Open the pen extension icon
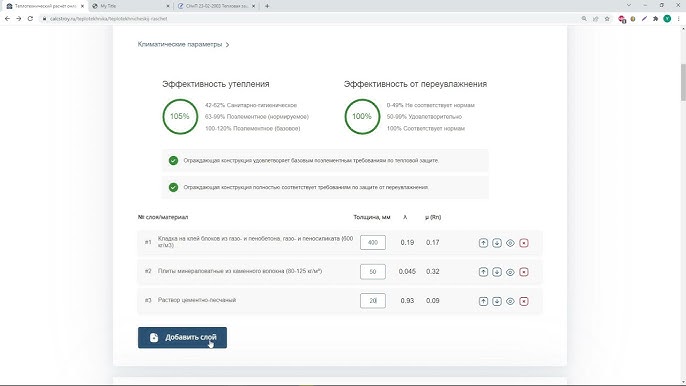Screen dimensions: 686x386 click(644, 19)
